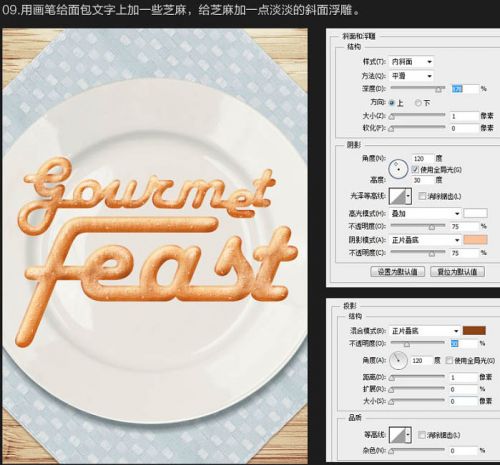
Task: Click the Make Default button
Action: click(397, 272)
